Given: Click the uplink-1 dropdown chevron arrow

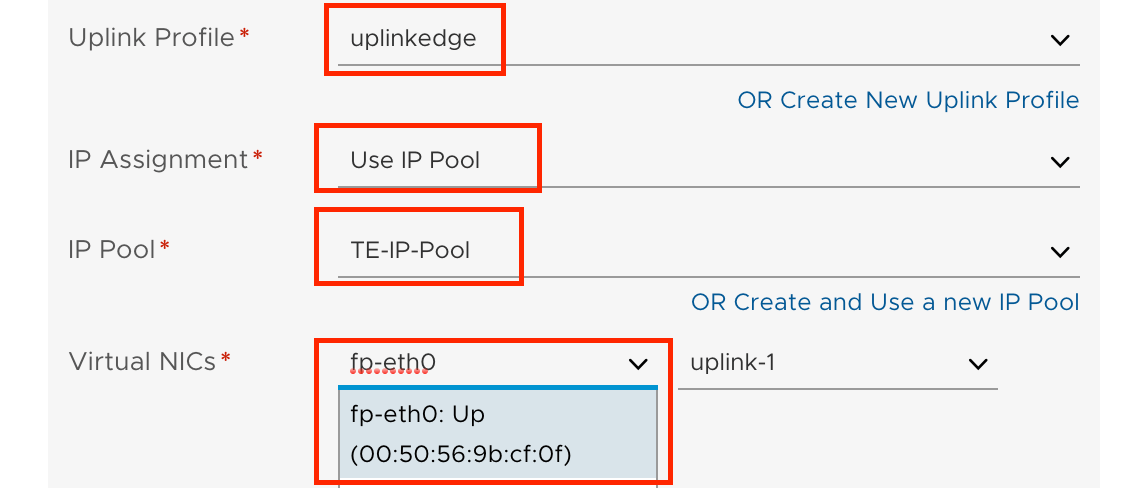Looking at the screenshot, I should tap(978, 364).
